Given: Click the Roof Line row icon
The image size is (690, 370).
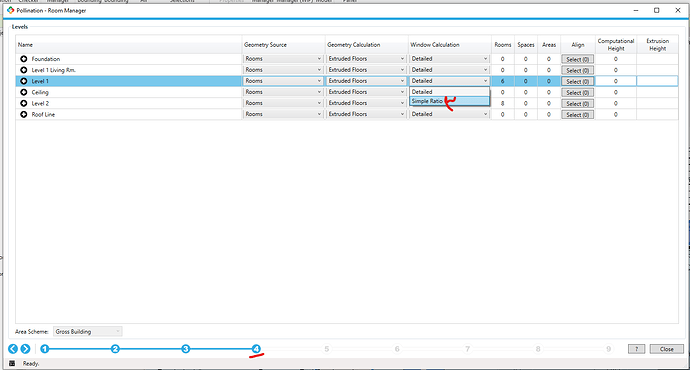Looking at the screenshot, I should point(24,114).
